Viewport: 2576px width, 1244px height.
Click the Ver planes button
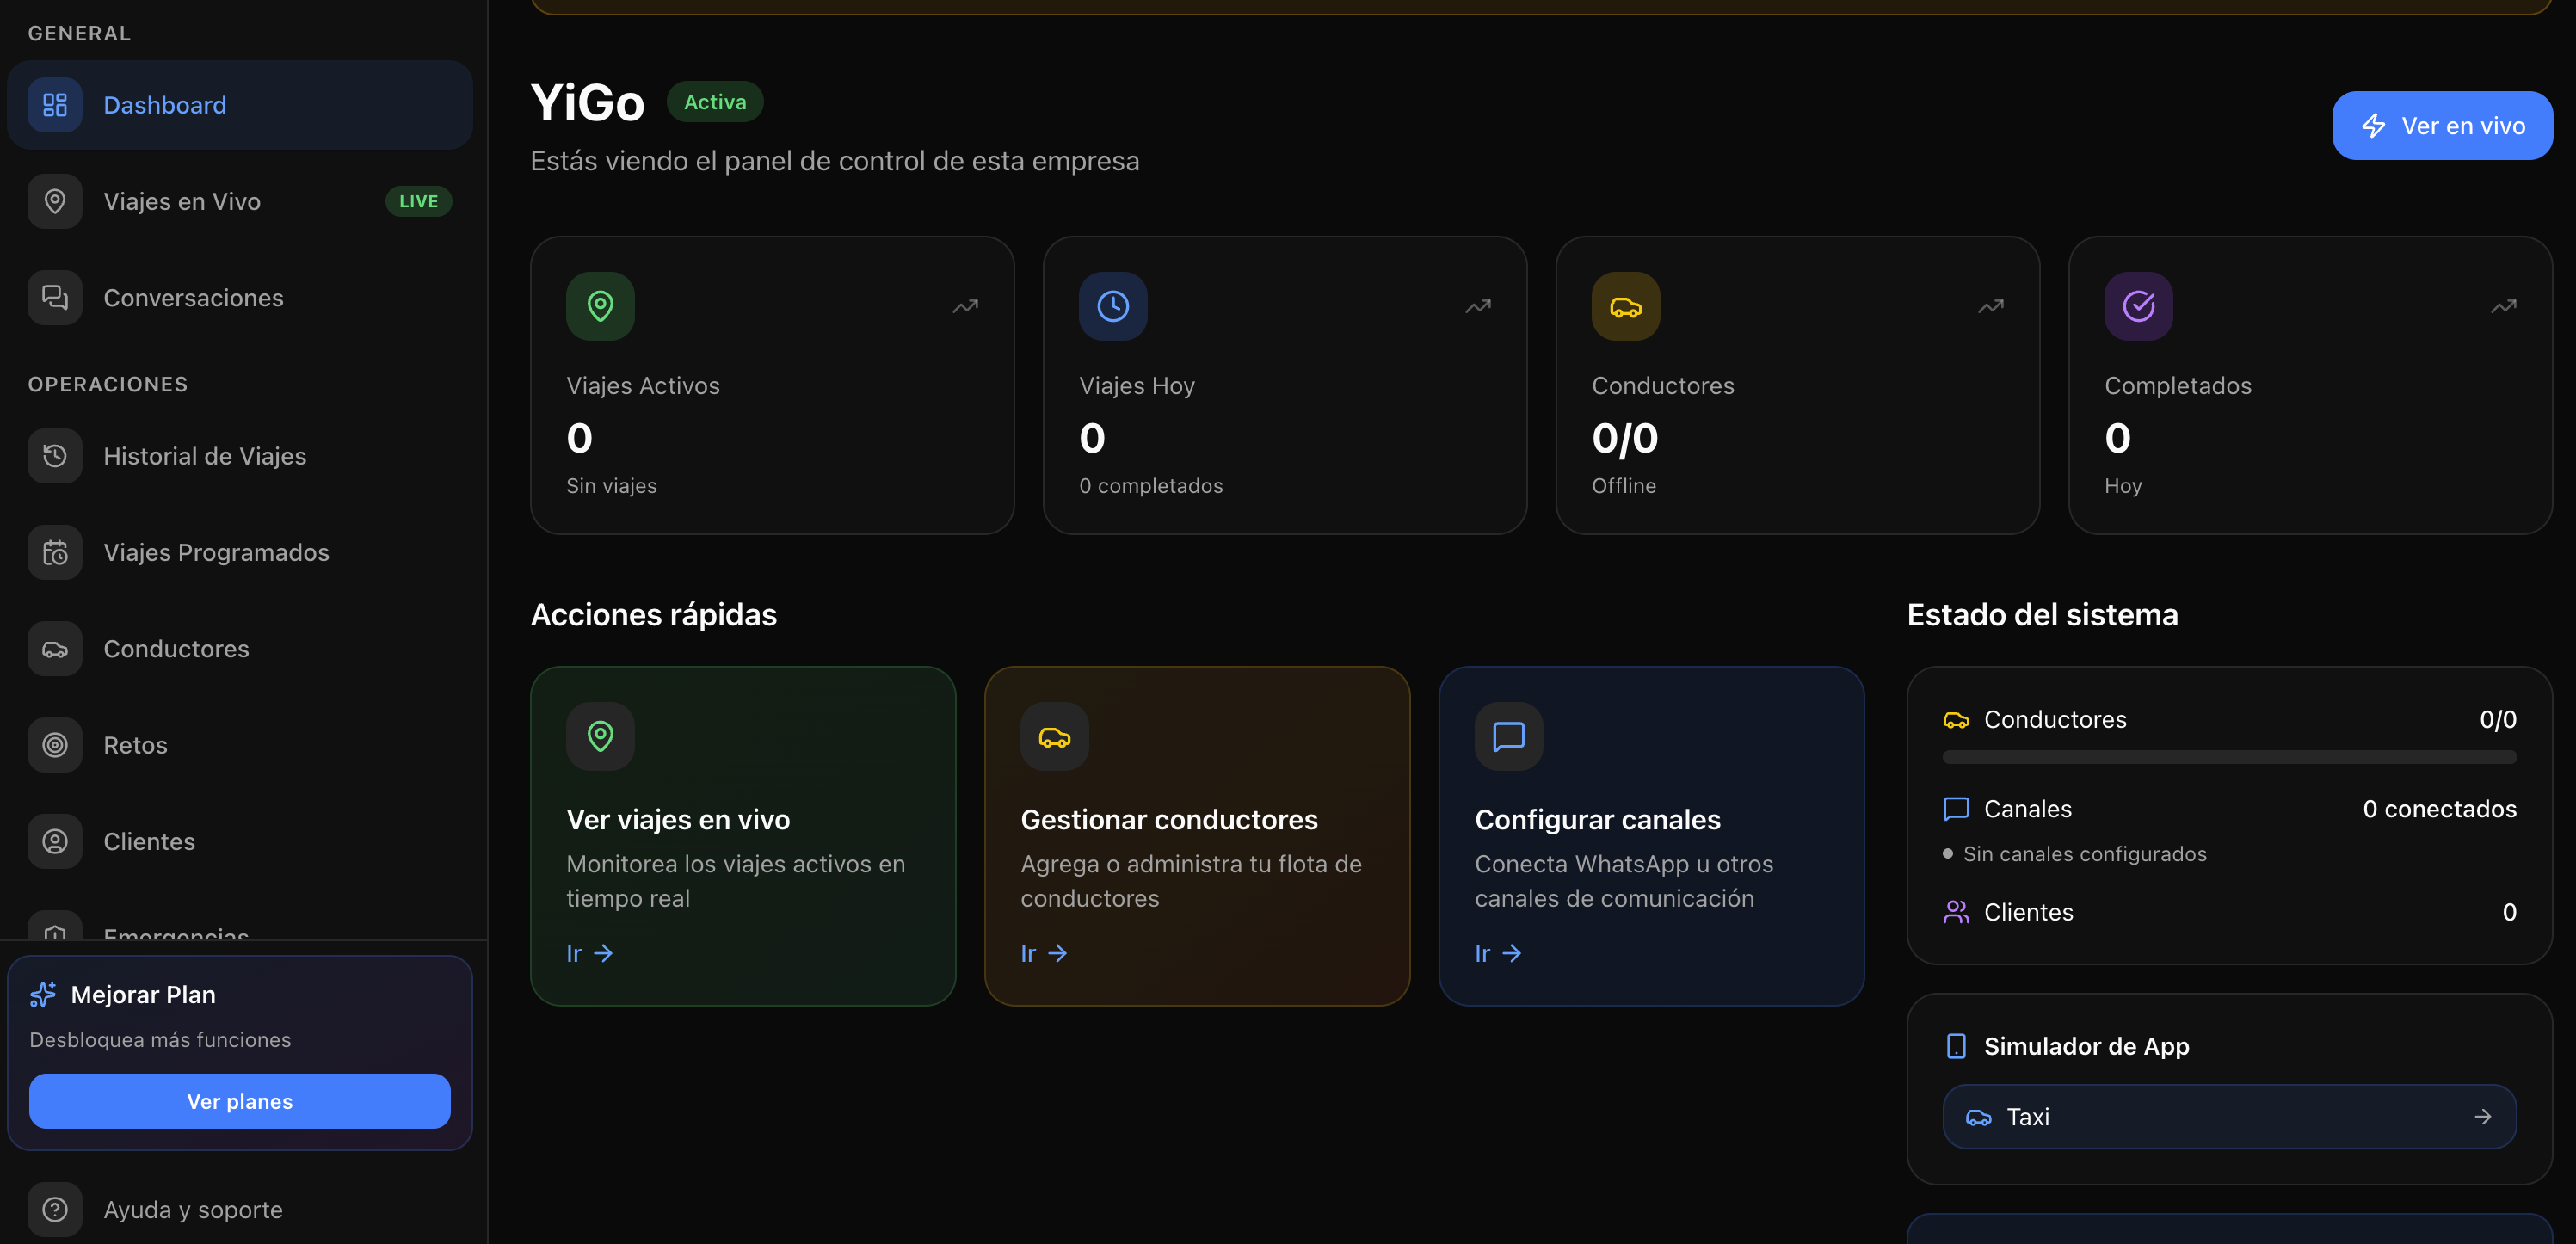(240, 1101)
